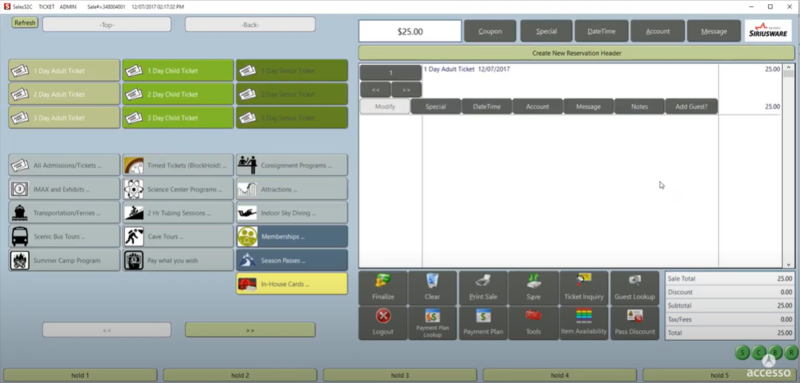This screenshot has width=800, height=383.
Task: Open Item Availability icon button
Action: (x=584, y=323)
